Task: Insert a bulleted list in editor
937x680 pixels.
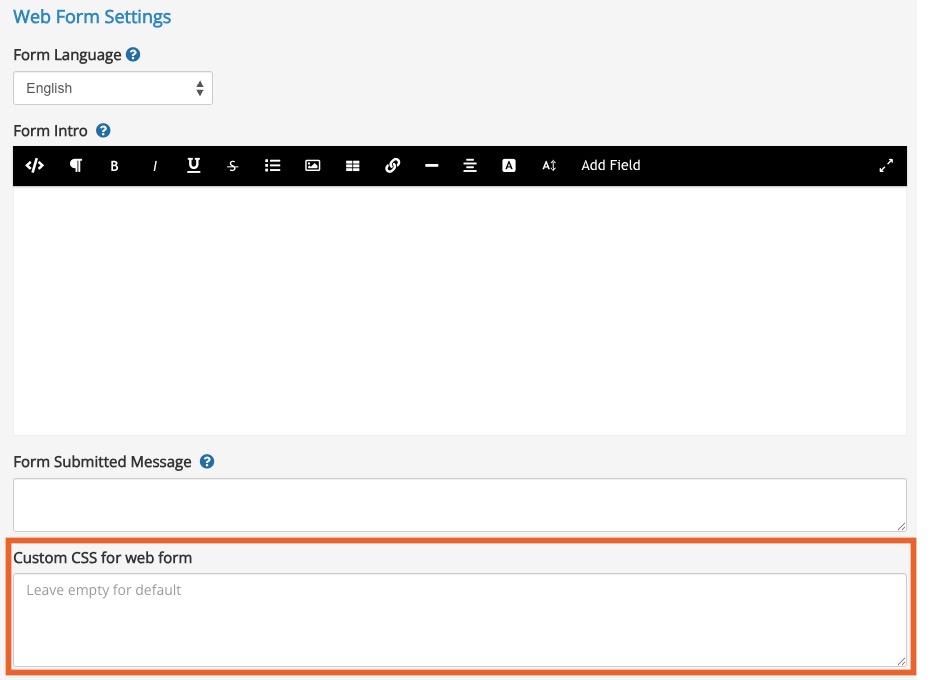Action: [x=272, y=166]
